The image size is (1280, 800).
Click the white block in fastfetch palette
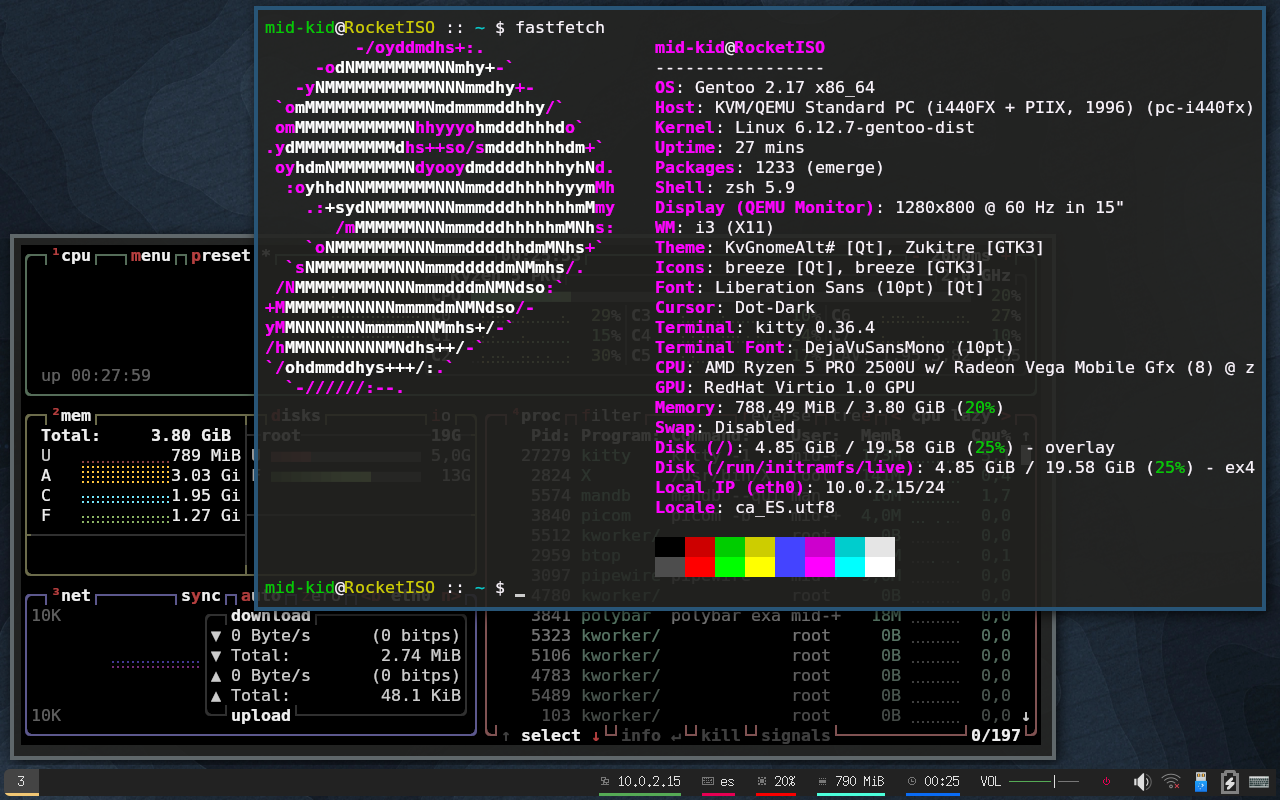(x=880, y=567)
